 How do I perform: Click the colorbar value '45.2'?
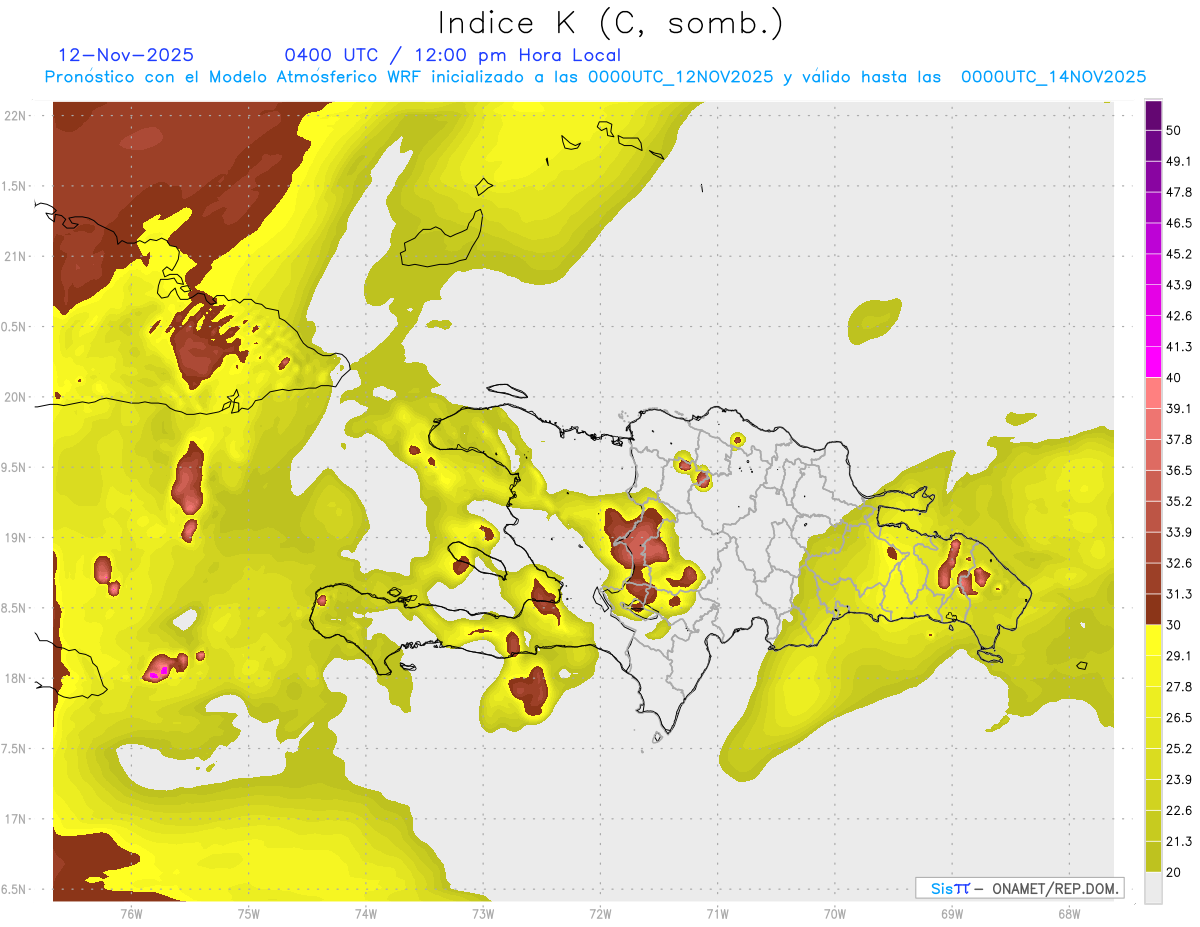[1179, 254]
